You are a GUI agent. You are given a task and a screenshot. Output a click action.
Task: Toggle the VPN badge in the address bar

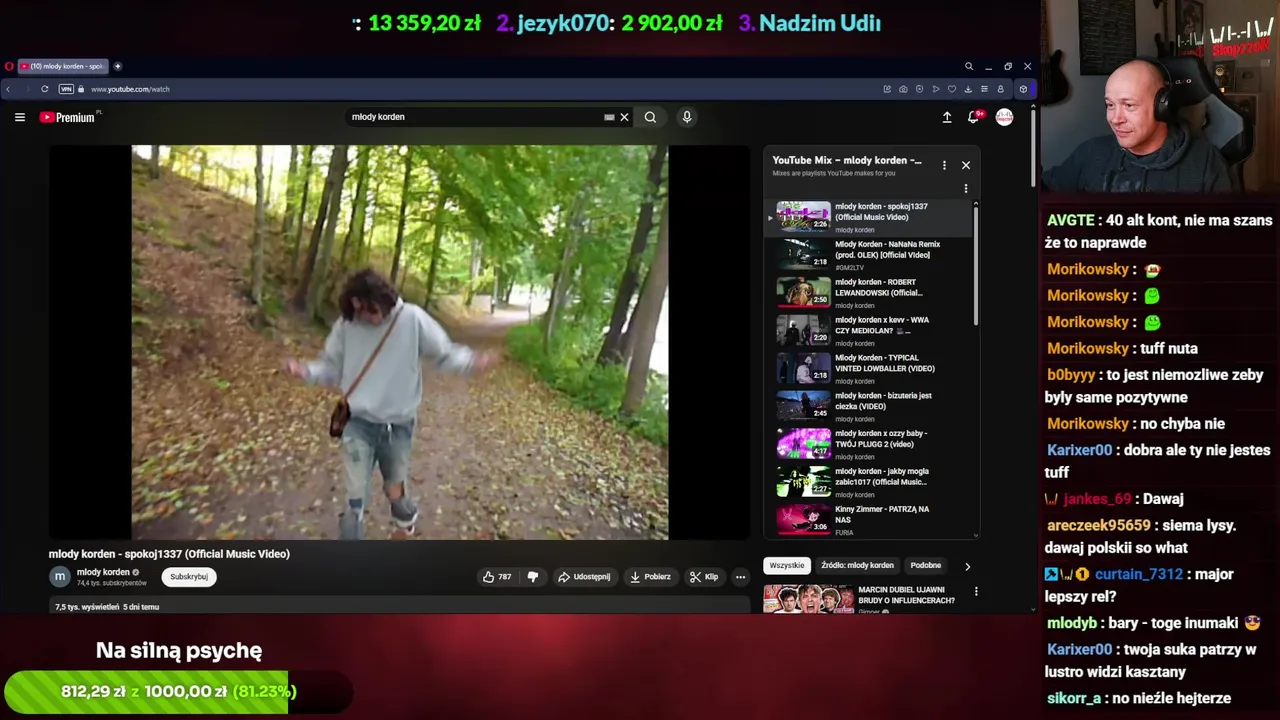pyautogui.click(x=66, y=89)
